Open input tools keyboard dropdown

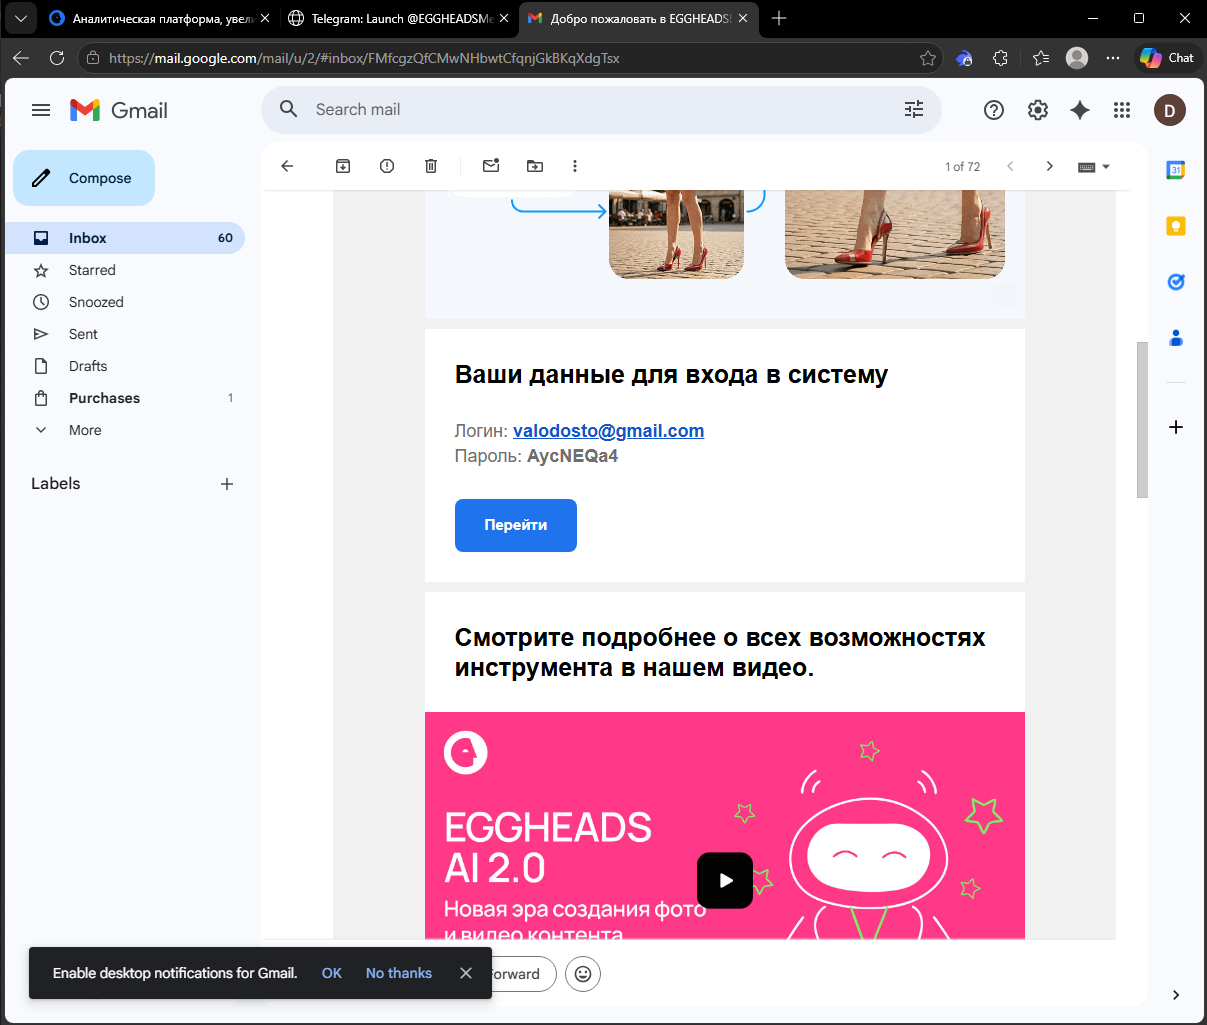click(x=1094, y=167)
